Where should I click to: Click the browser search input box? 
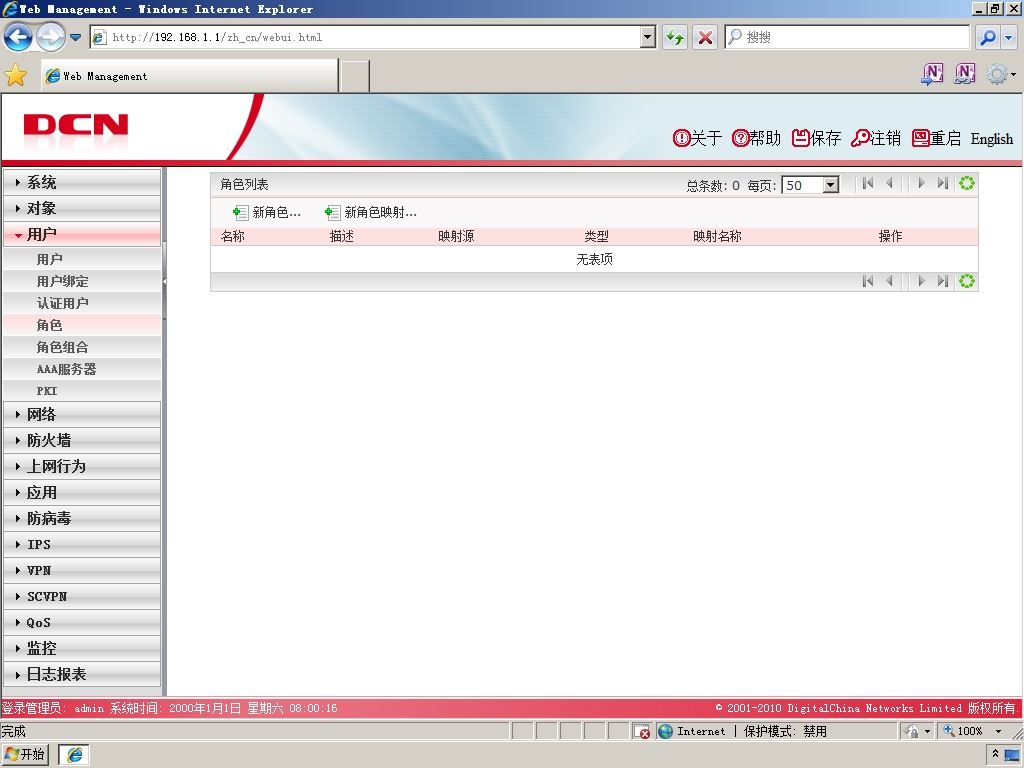pos(848,37)
